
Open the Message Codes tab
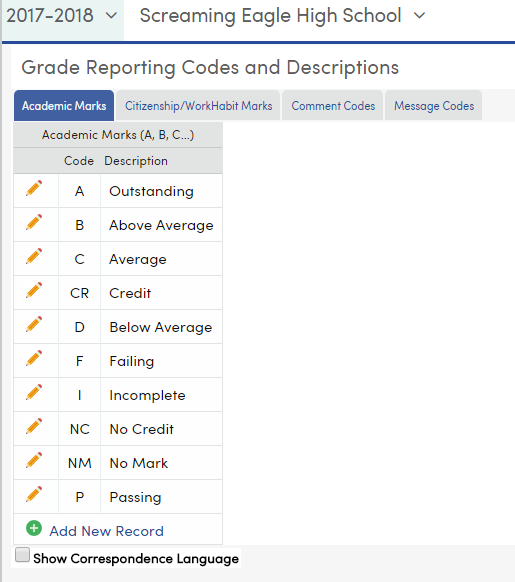click(434, 106)
